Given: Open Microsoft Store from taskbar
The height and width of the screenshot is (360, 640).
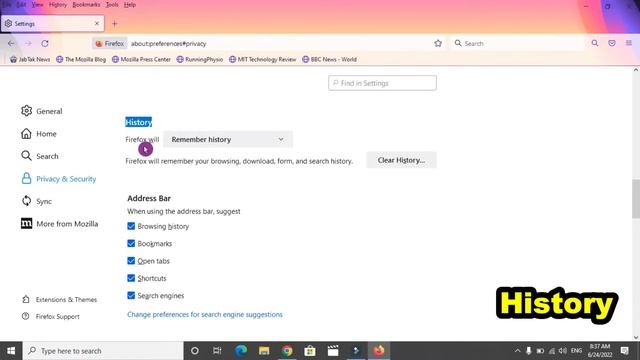Looking at the screenshot, I should click(310, 351).
